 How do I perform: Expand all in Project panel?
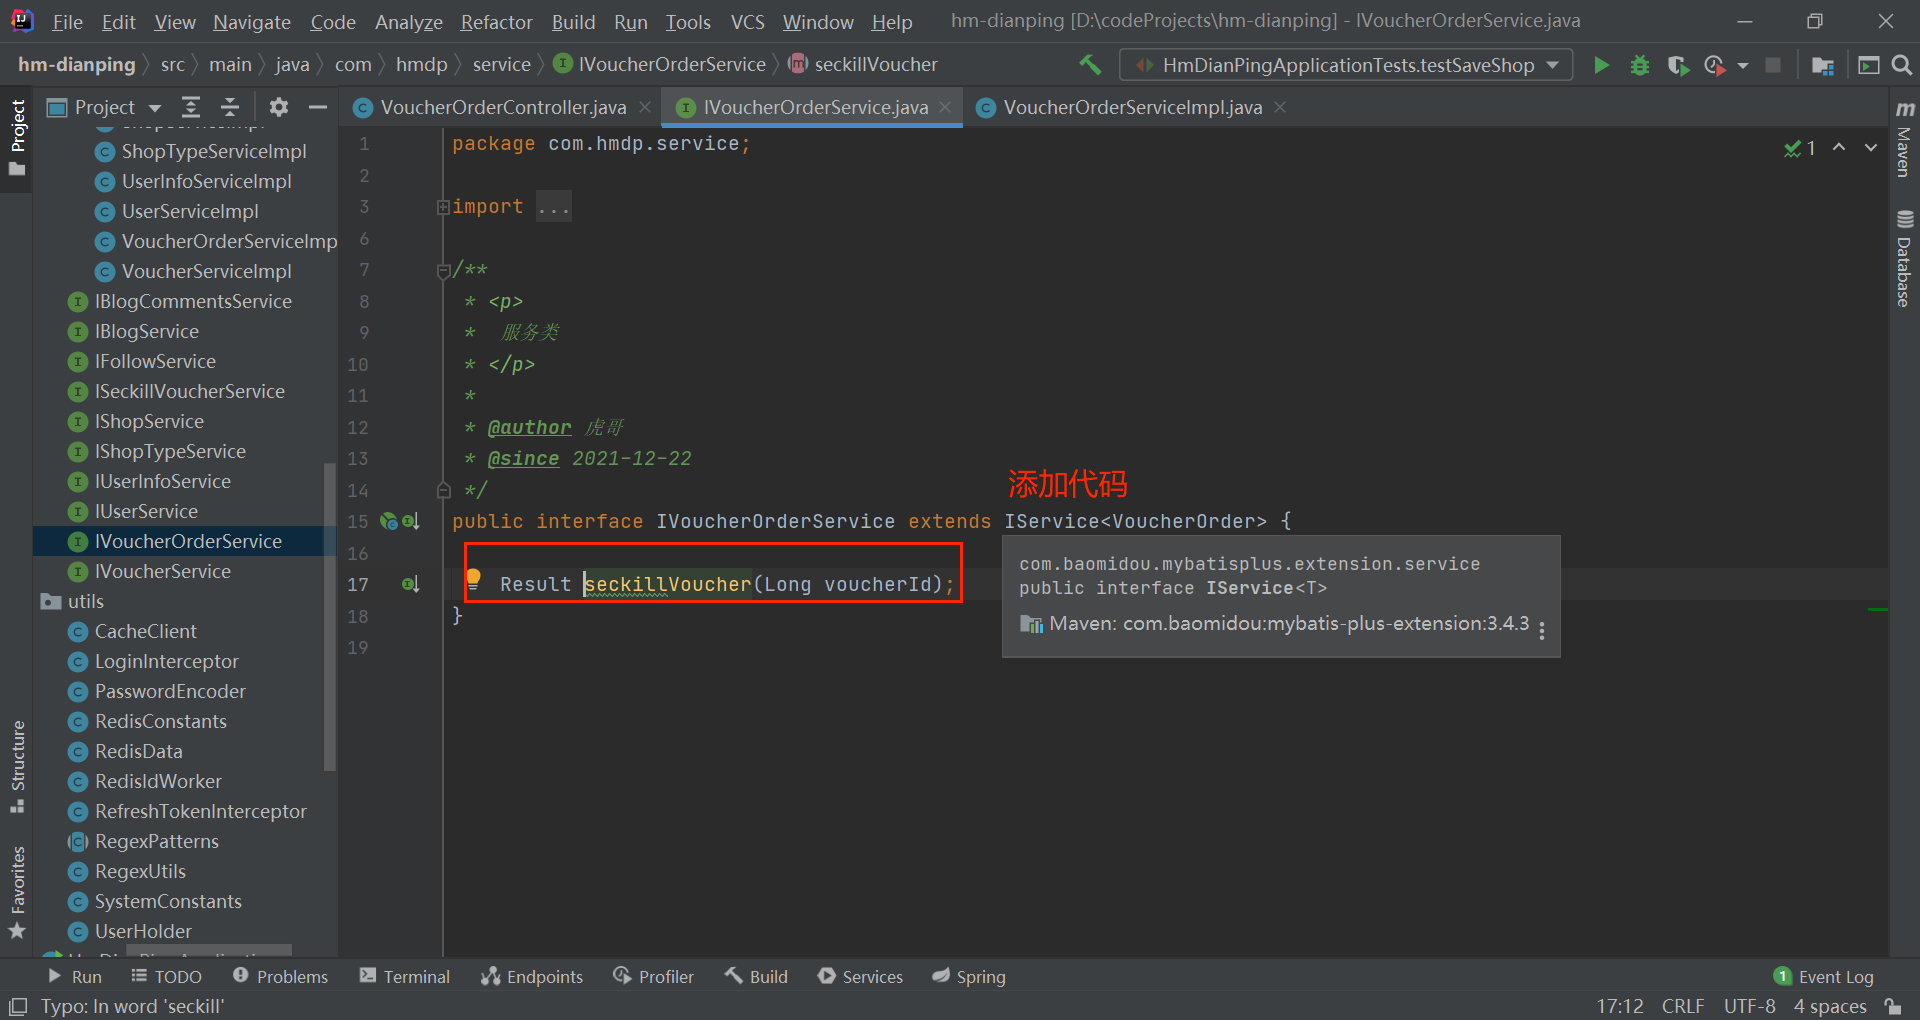point(191,107)
